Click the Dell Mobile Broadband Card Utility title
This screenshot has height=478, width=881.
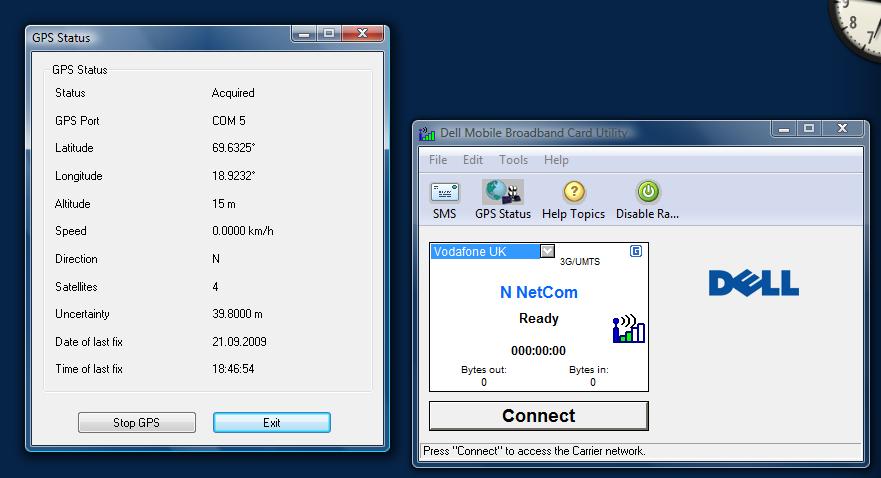tap(533, 133)
